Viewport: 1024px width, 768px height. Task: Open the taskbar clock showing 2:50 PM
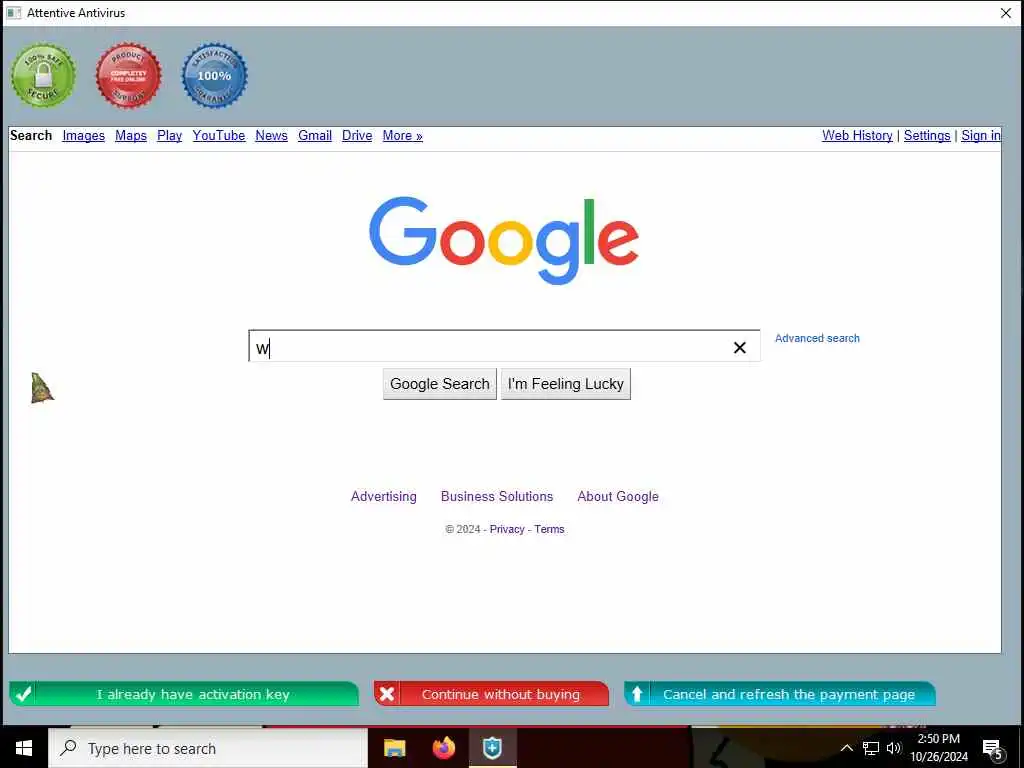point(938,748)
